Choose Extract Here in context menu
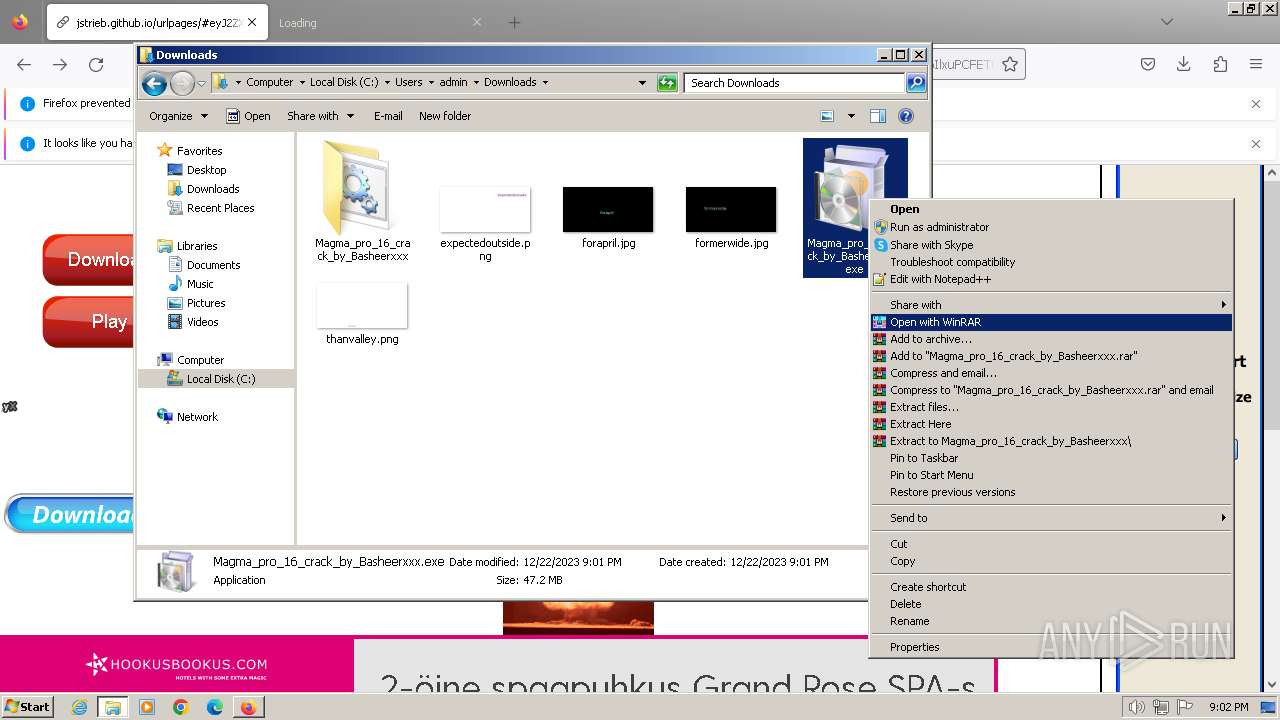This screenshot has width=1280, height=720. click(1051, 424)
